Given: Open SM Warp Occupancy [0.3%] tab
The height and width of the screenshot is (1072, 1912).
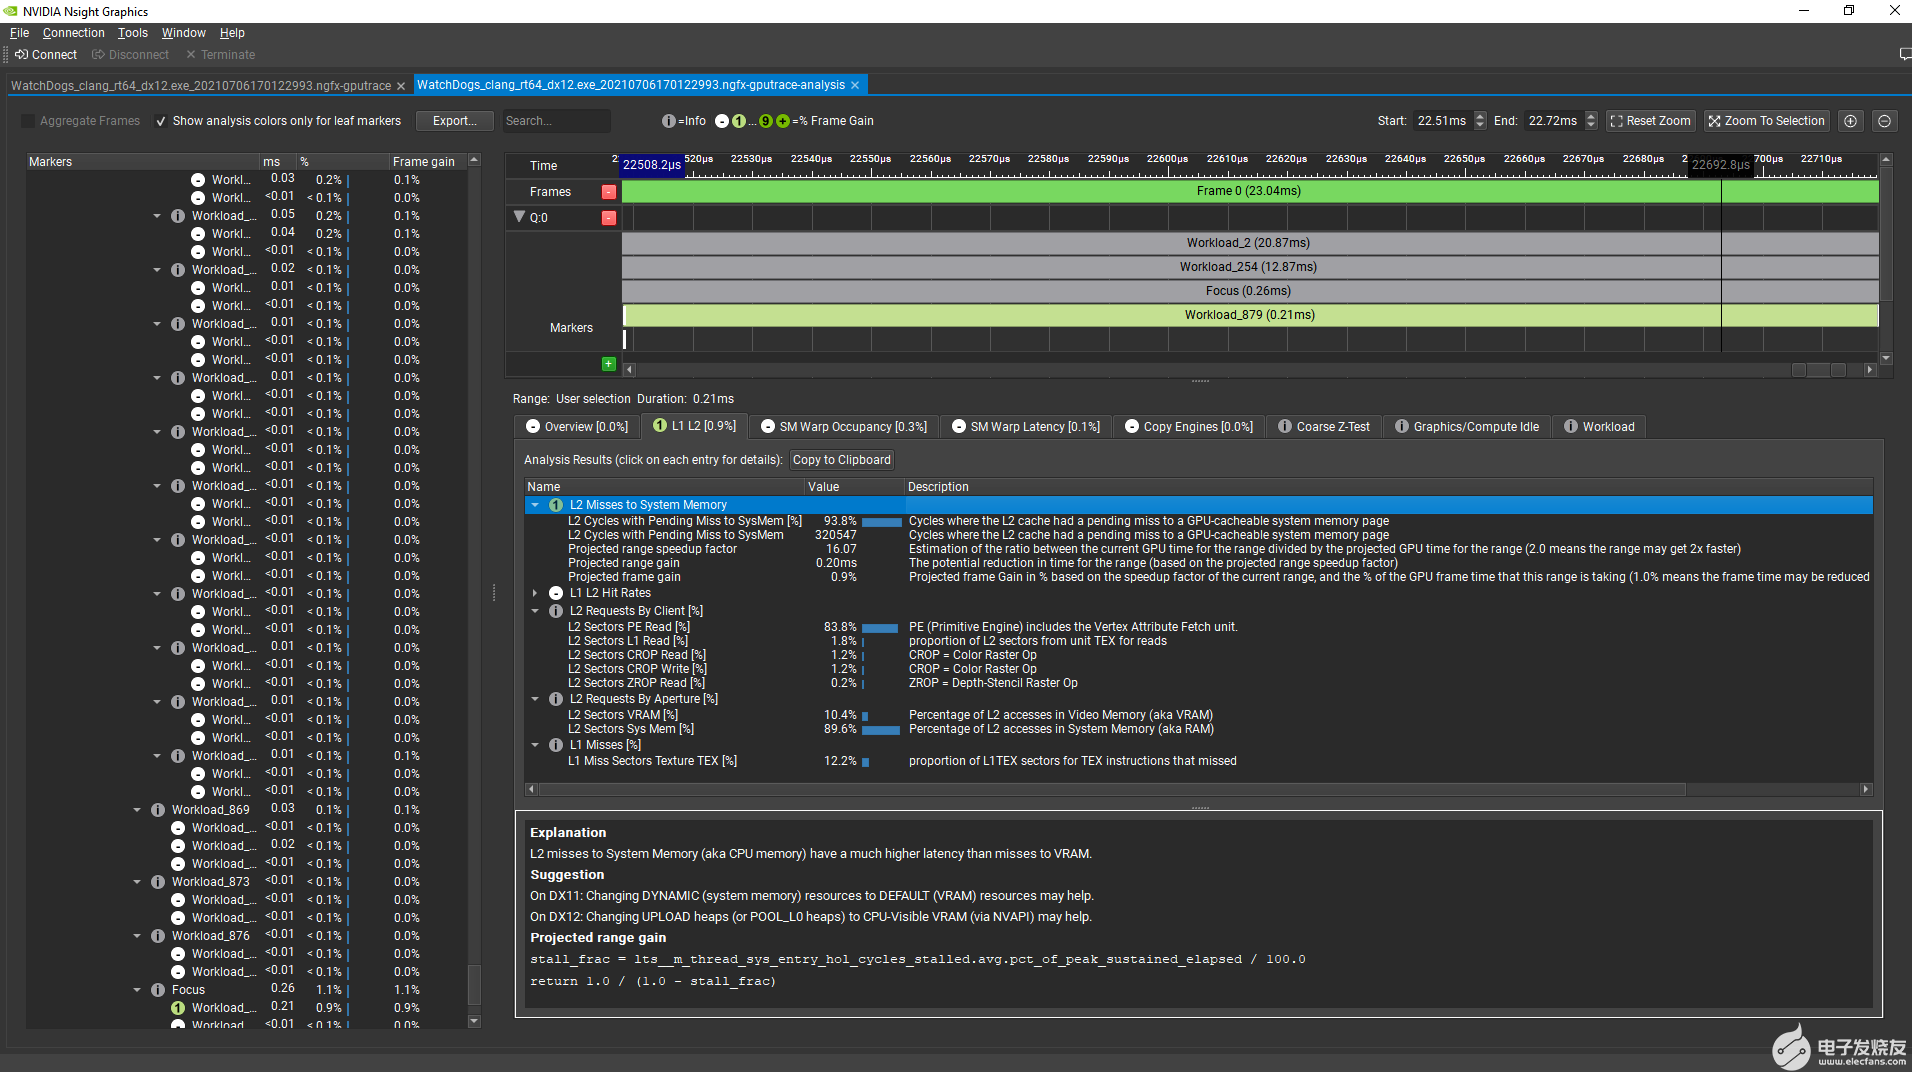Looking at the screenshot, I should click(x=843, y=427).
